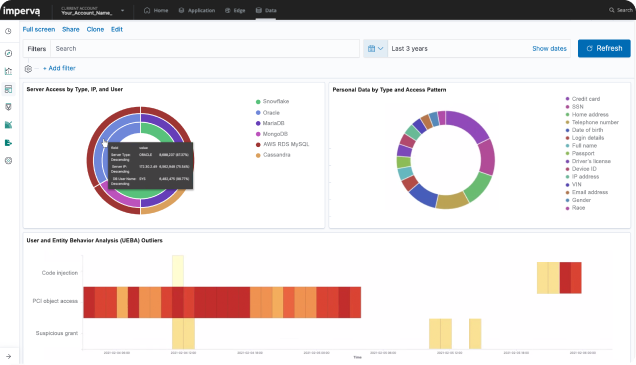Switch to the Application nav tab

197,11
